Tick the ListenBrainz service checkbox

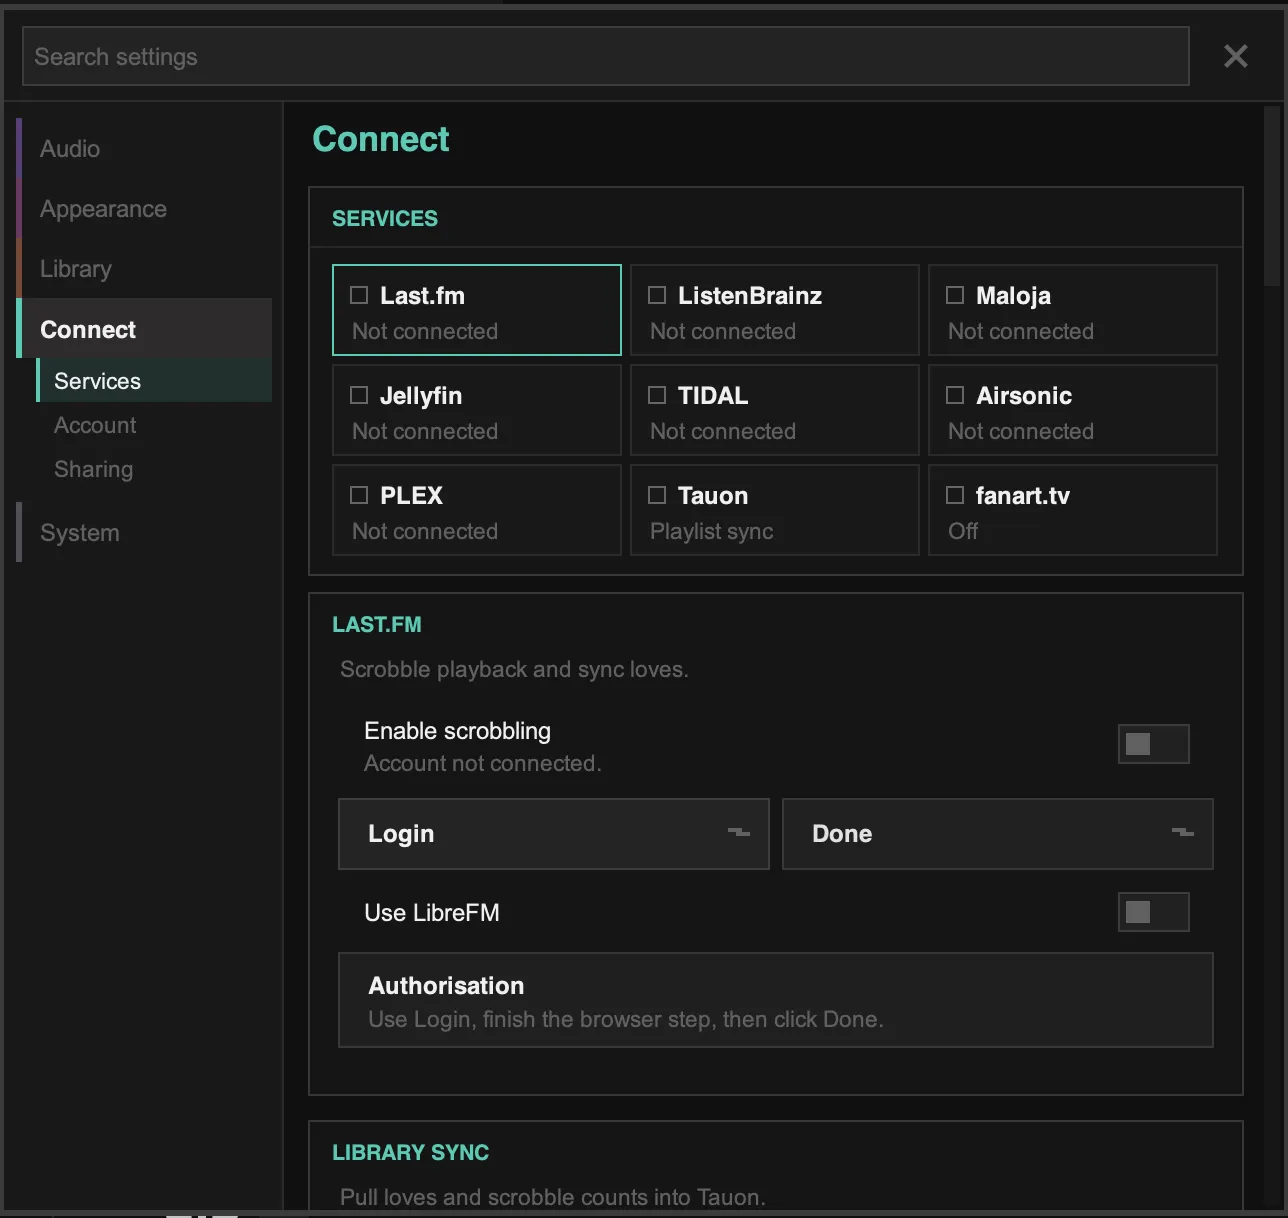[x=657, y=295]
